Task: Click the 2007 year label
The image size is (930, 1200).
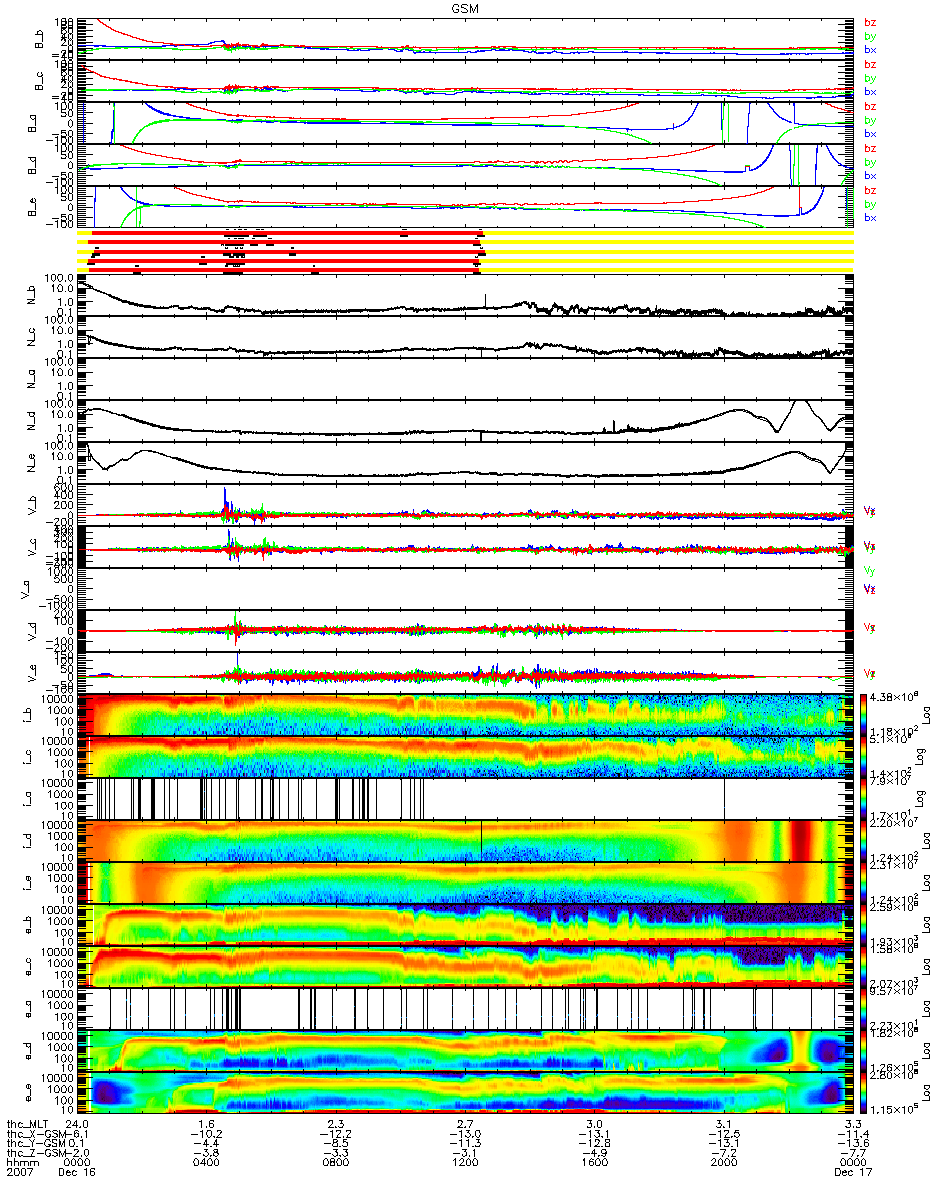Action: point(20,1172)
